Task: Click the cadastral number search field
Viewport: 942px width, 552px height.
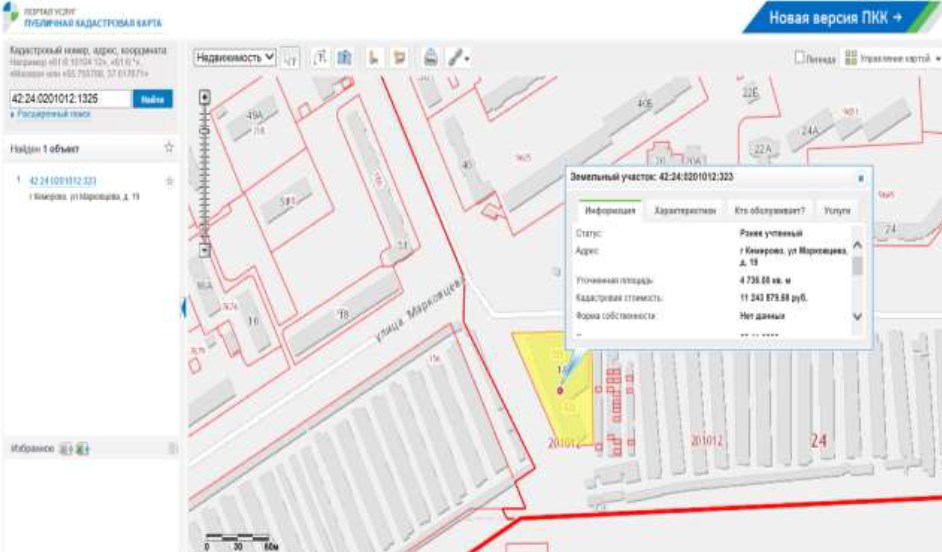Action: pos(68,100)
